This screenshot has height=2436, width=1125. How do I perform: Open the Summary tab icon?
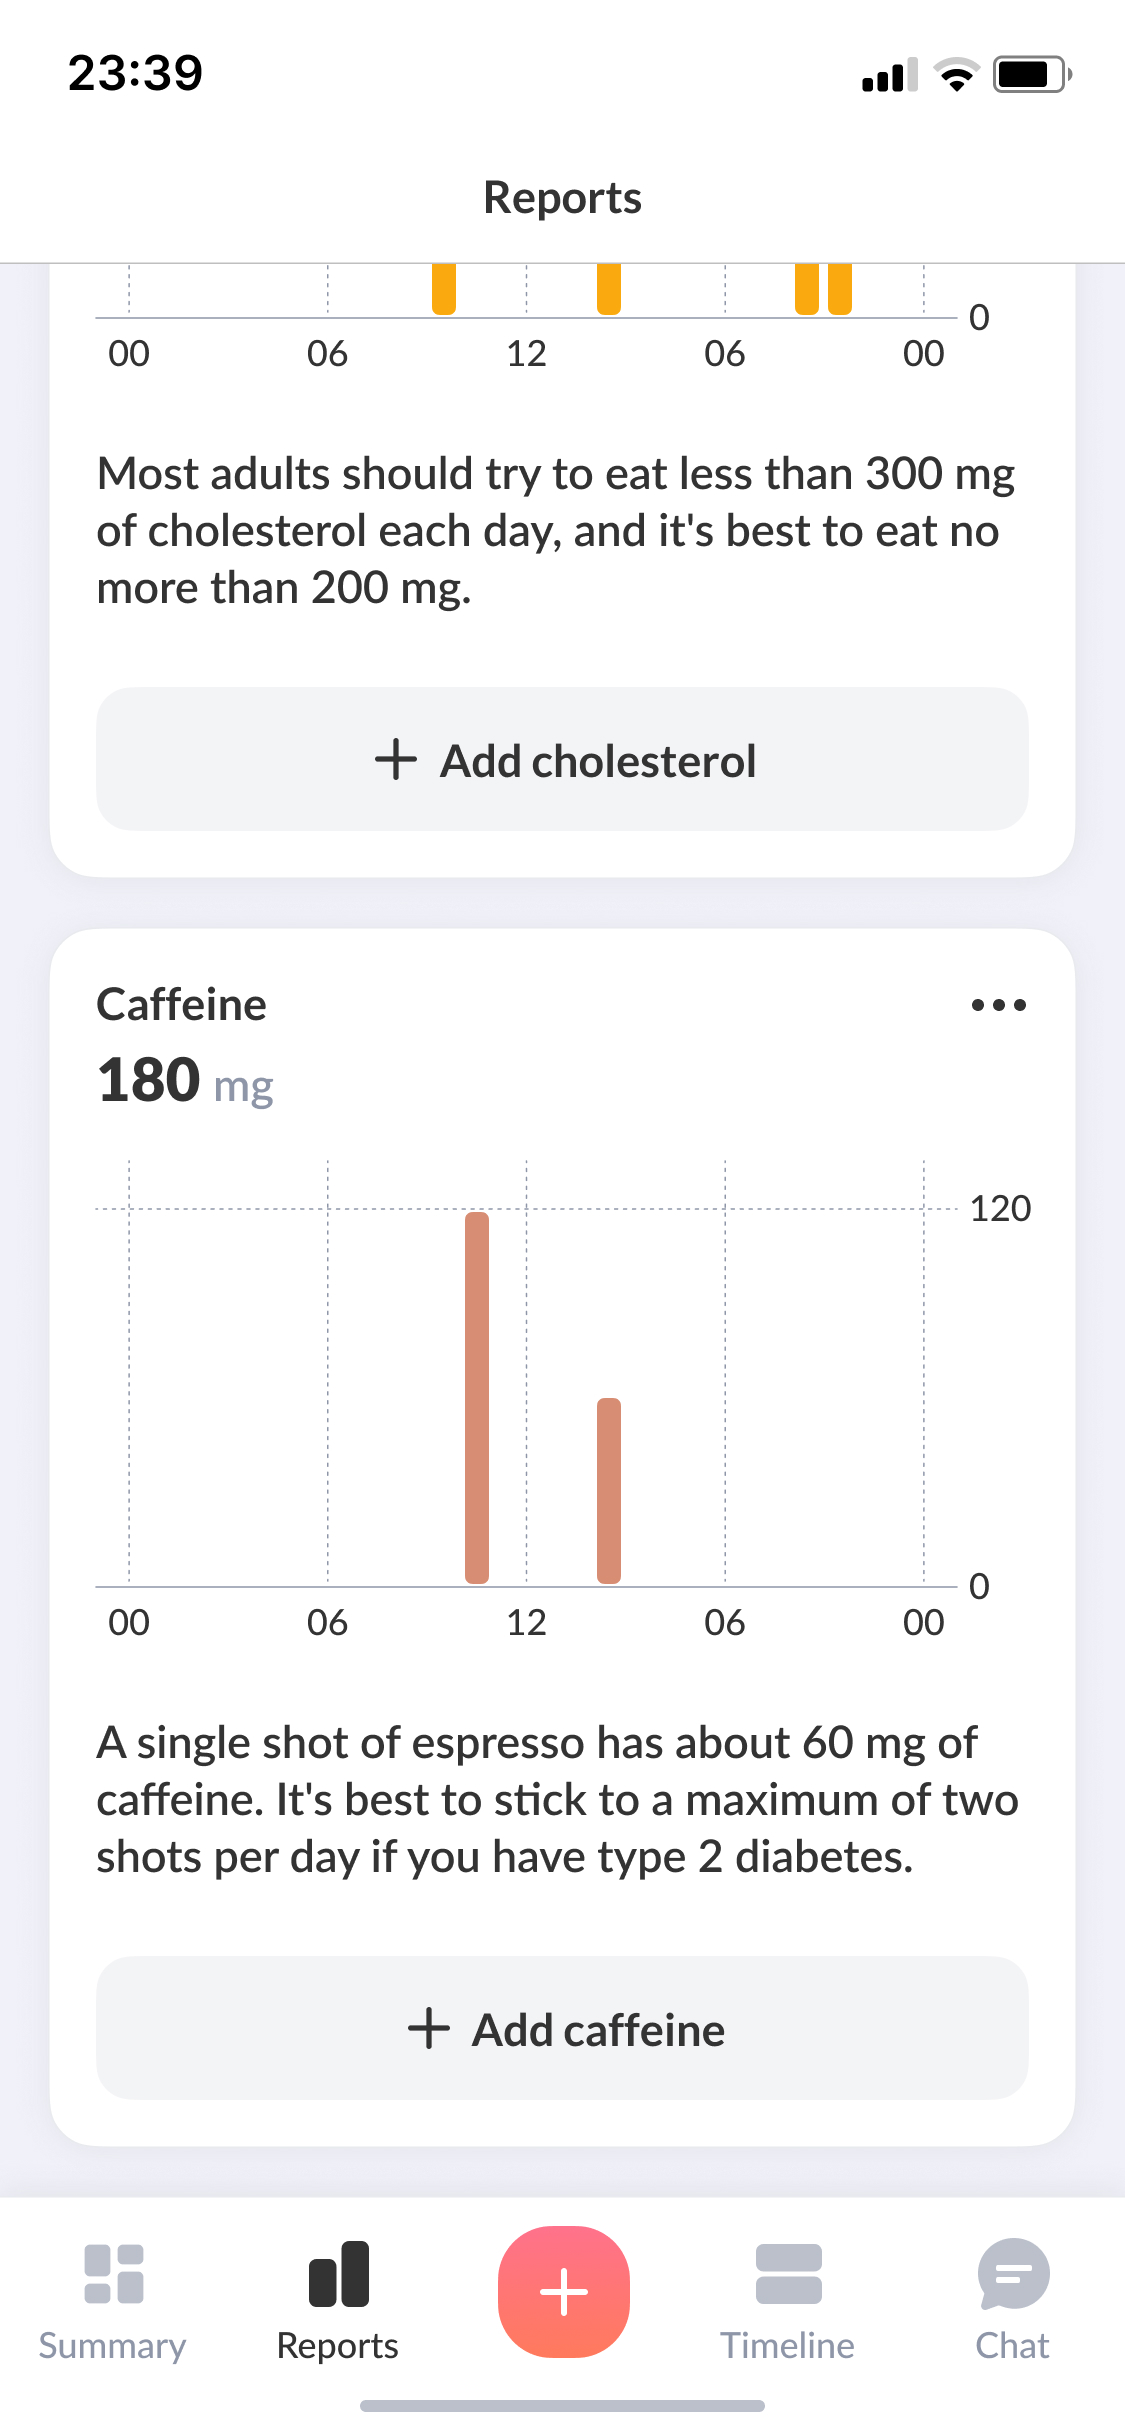[x=114, y=2274]
